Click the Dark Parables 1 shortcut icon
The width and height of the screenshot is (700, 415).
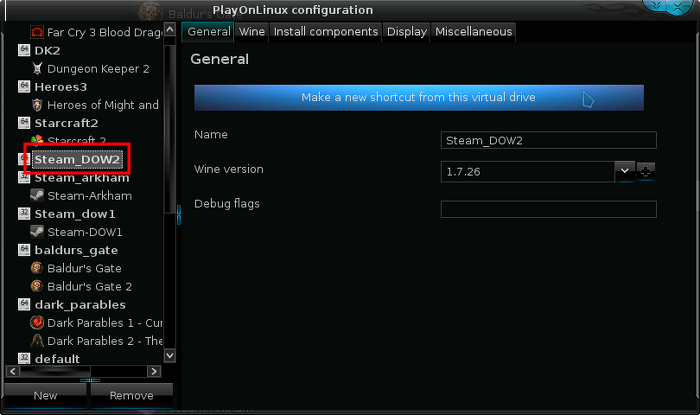pos(37,322)
